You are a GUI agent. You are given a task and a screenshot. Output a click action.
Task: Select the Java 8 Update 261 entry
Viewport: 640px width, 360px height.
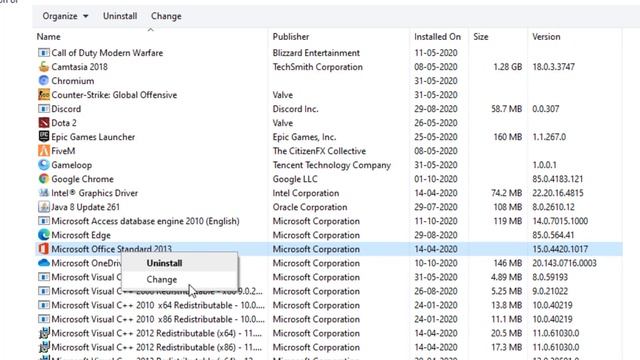[86, 207]
